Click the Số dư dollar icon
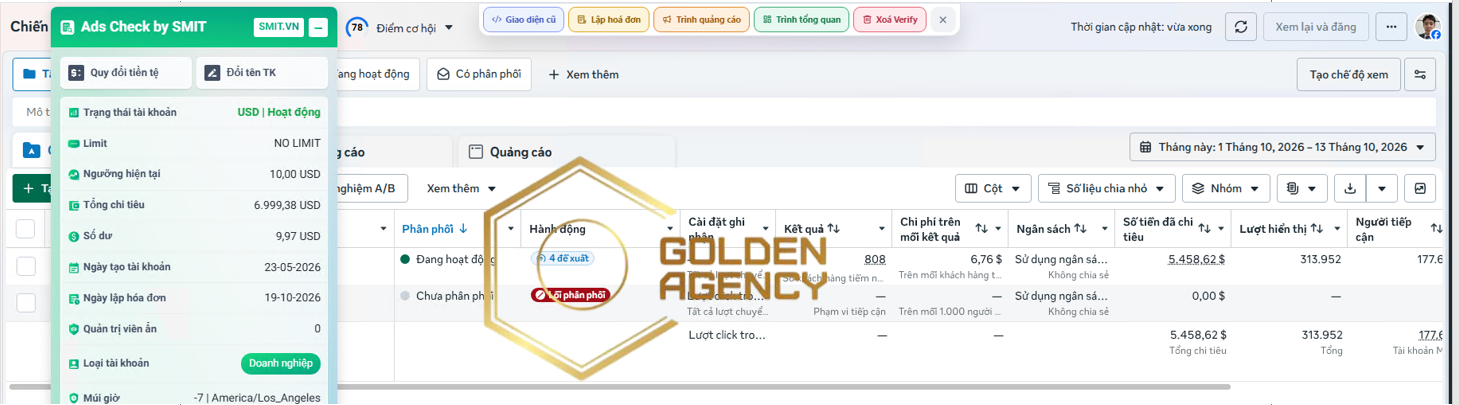Viewport: 1459px width, 405px height. (x=74, y=236)
